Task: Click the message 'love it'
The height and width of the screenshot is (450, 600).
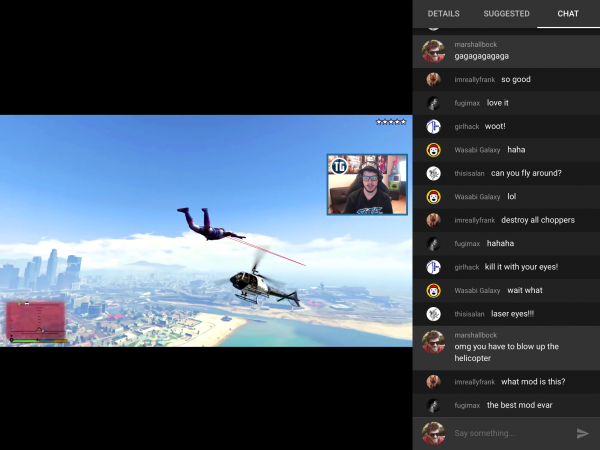Action: pyautogui.click(x=497, y=103)
